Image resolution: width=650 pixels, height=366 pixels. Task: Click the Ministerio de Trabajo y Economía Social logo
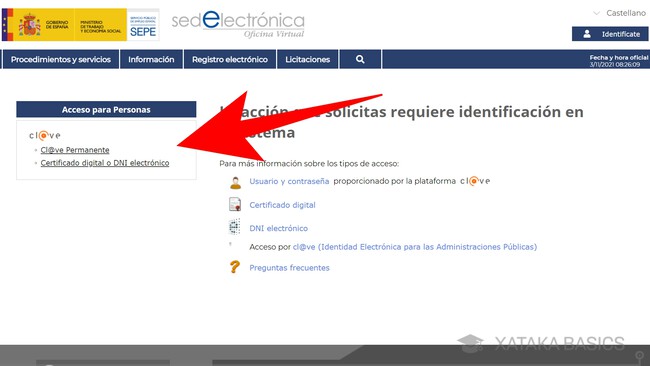tap(101, 25)
